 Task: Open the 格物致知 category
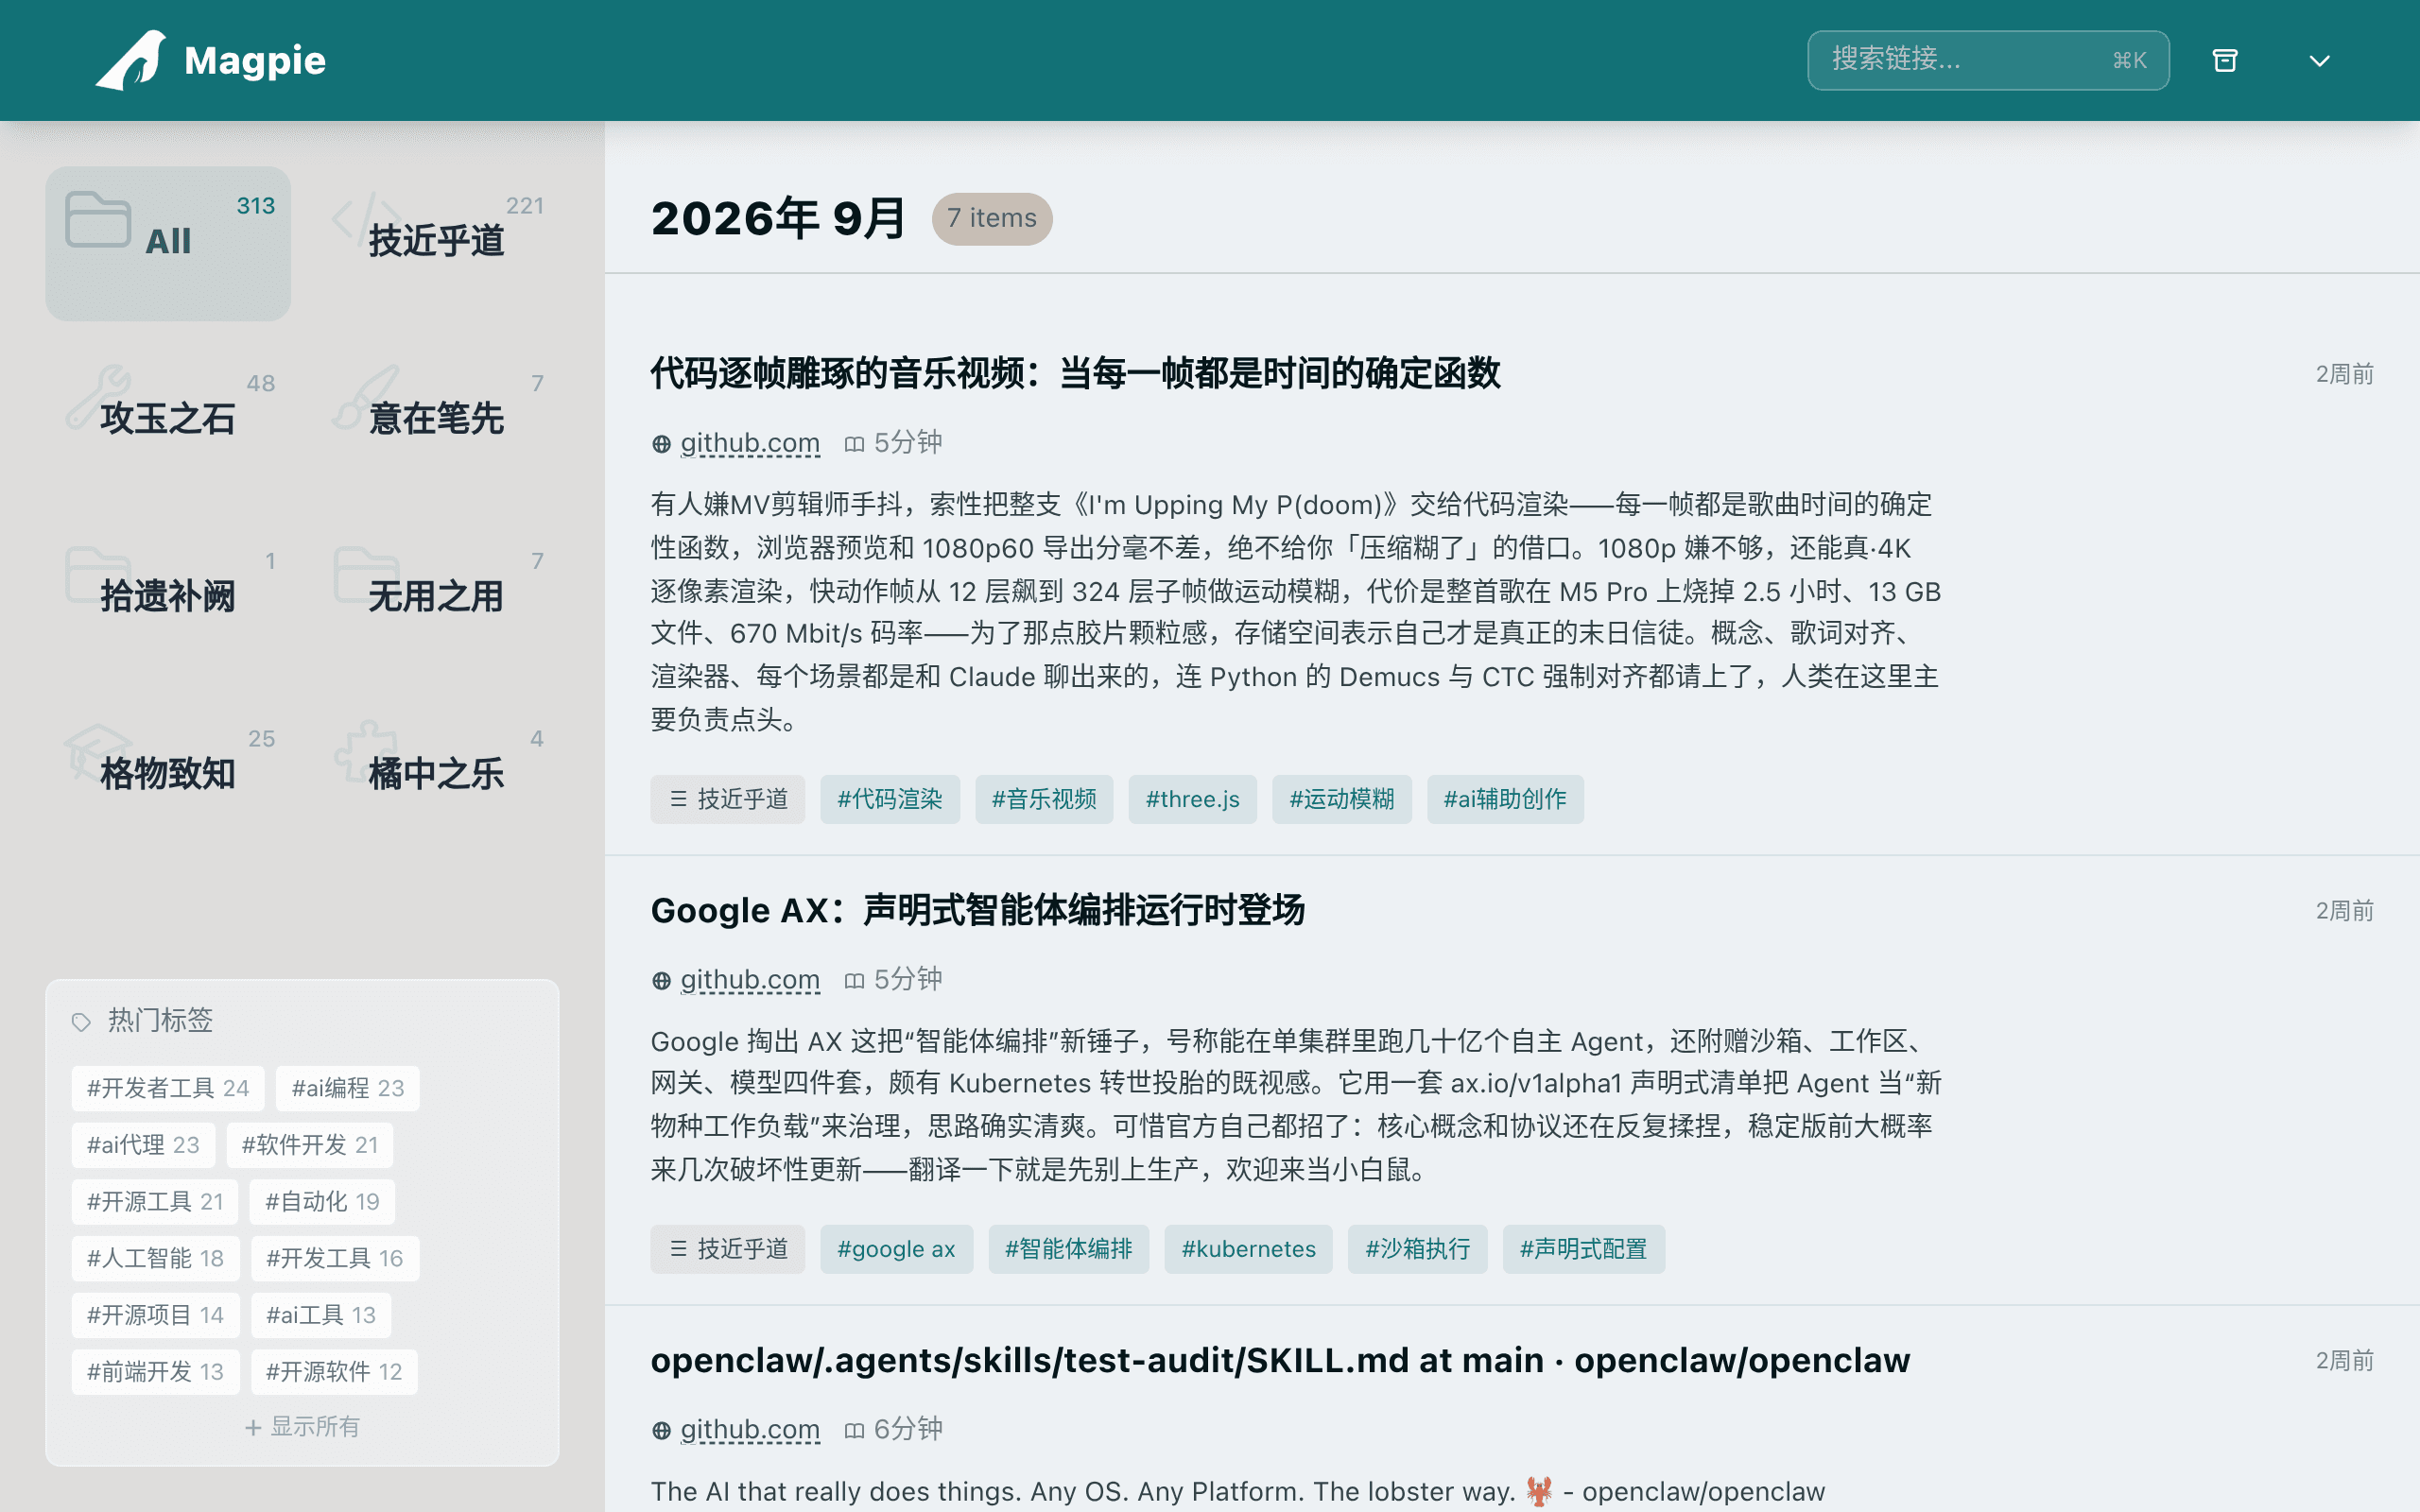[x=168, y=776]
